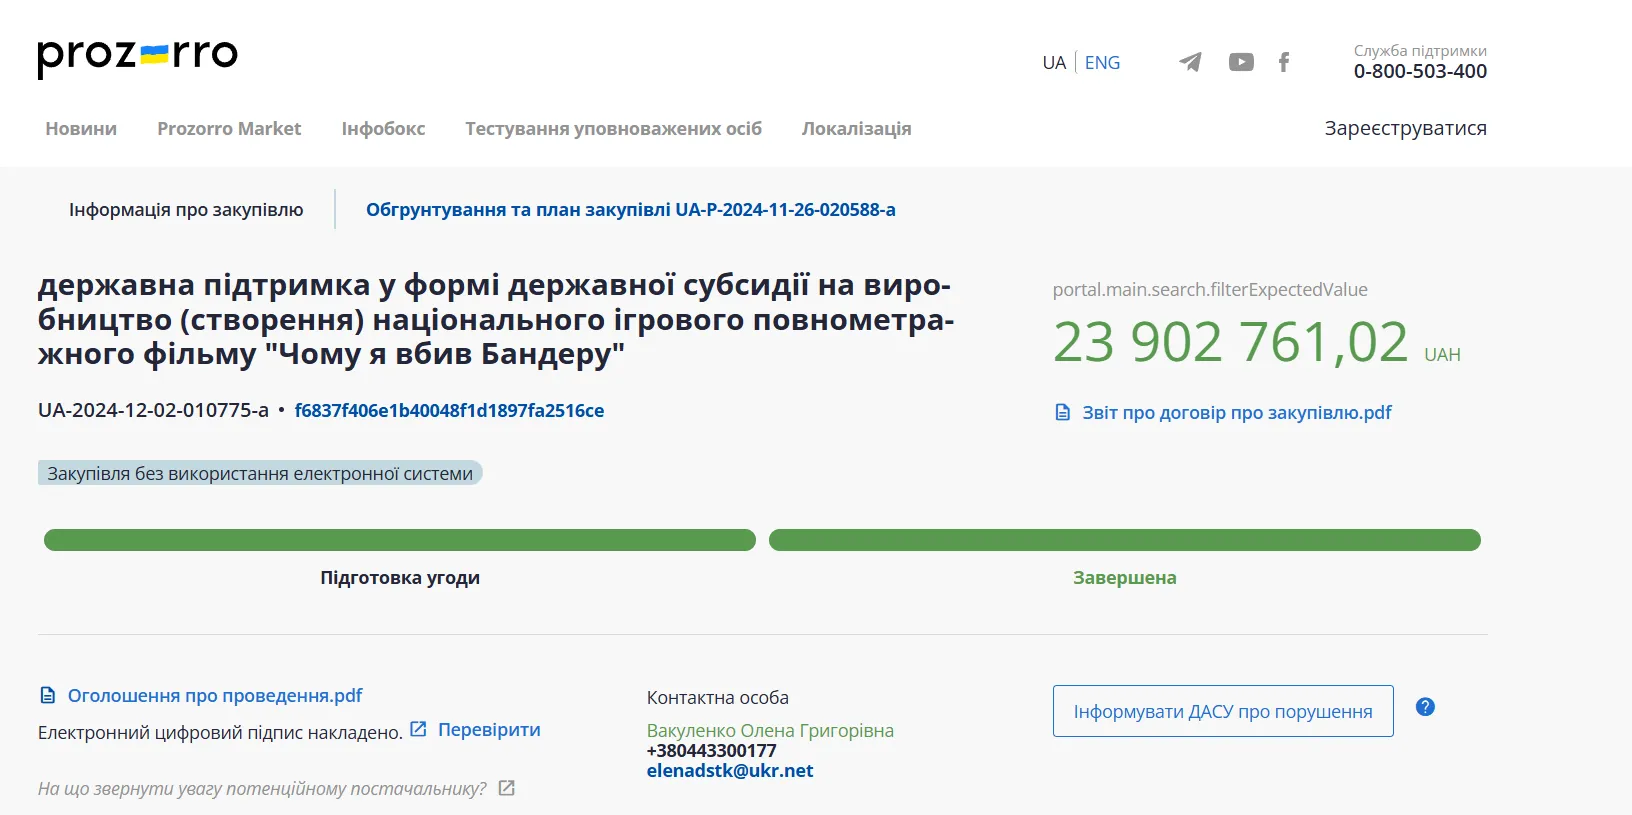Open the Інфобокс menu item
Screen dimensions: 1632x815
coord(383,128)
